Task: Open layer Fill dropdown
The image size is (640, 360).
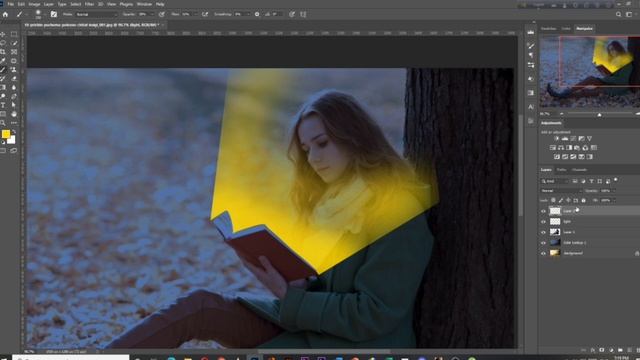Action: [613, 200]
